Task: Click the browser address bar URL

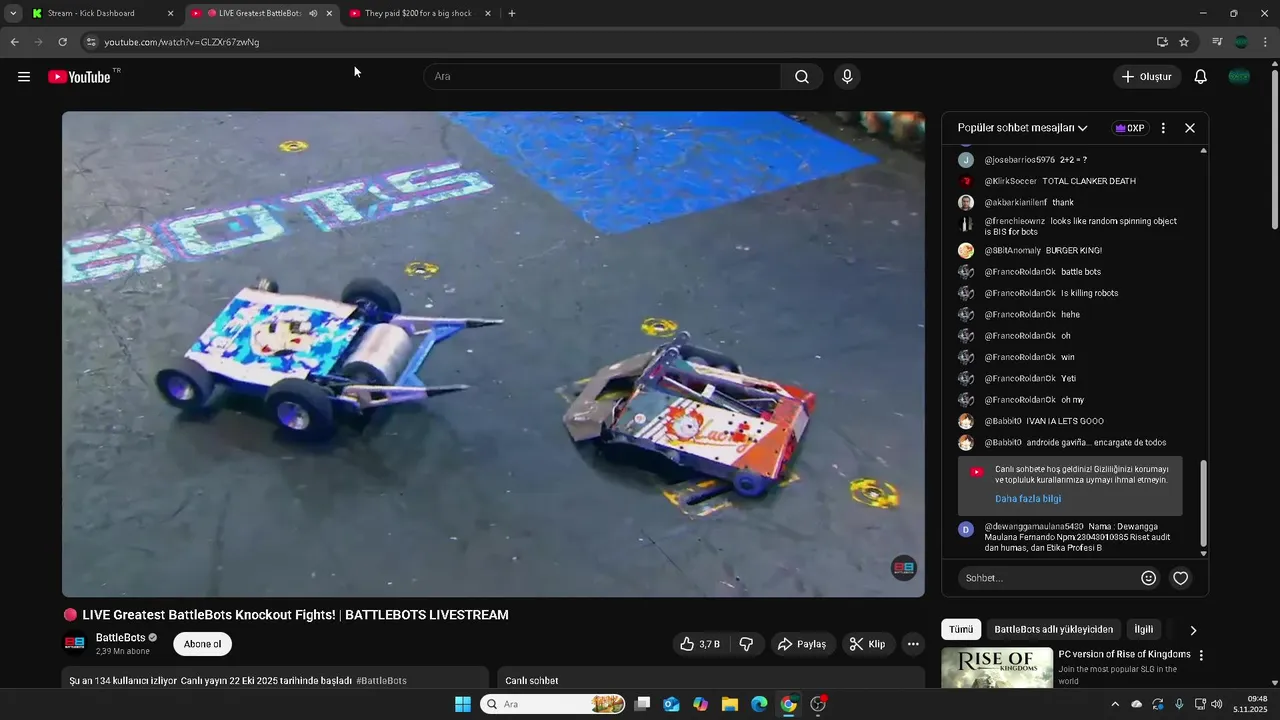Action: click(182, 42)
